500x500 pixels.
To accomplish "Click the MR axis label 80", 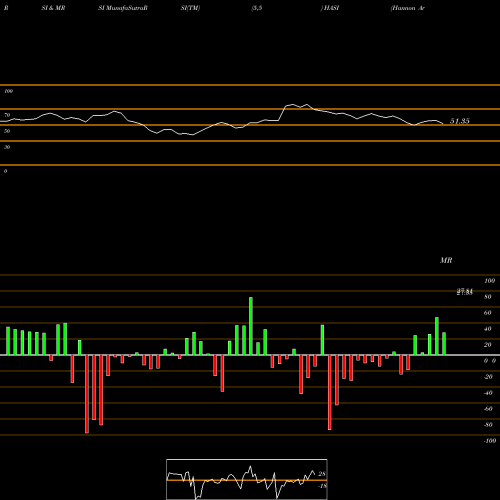I will click(x=488, y=297).
